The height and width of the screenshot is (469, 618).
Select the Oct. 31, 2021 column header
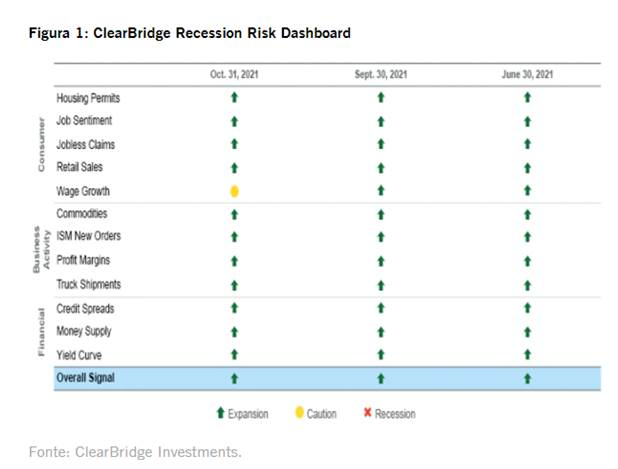point(234,74)
